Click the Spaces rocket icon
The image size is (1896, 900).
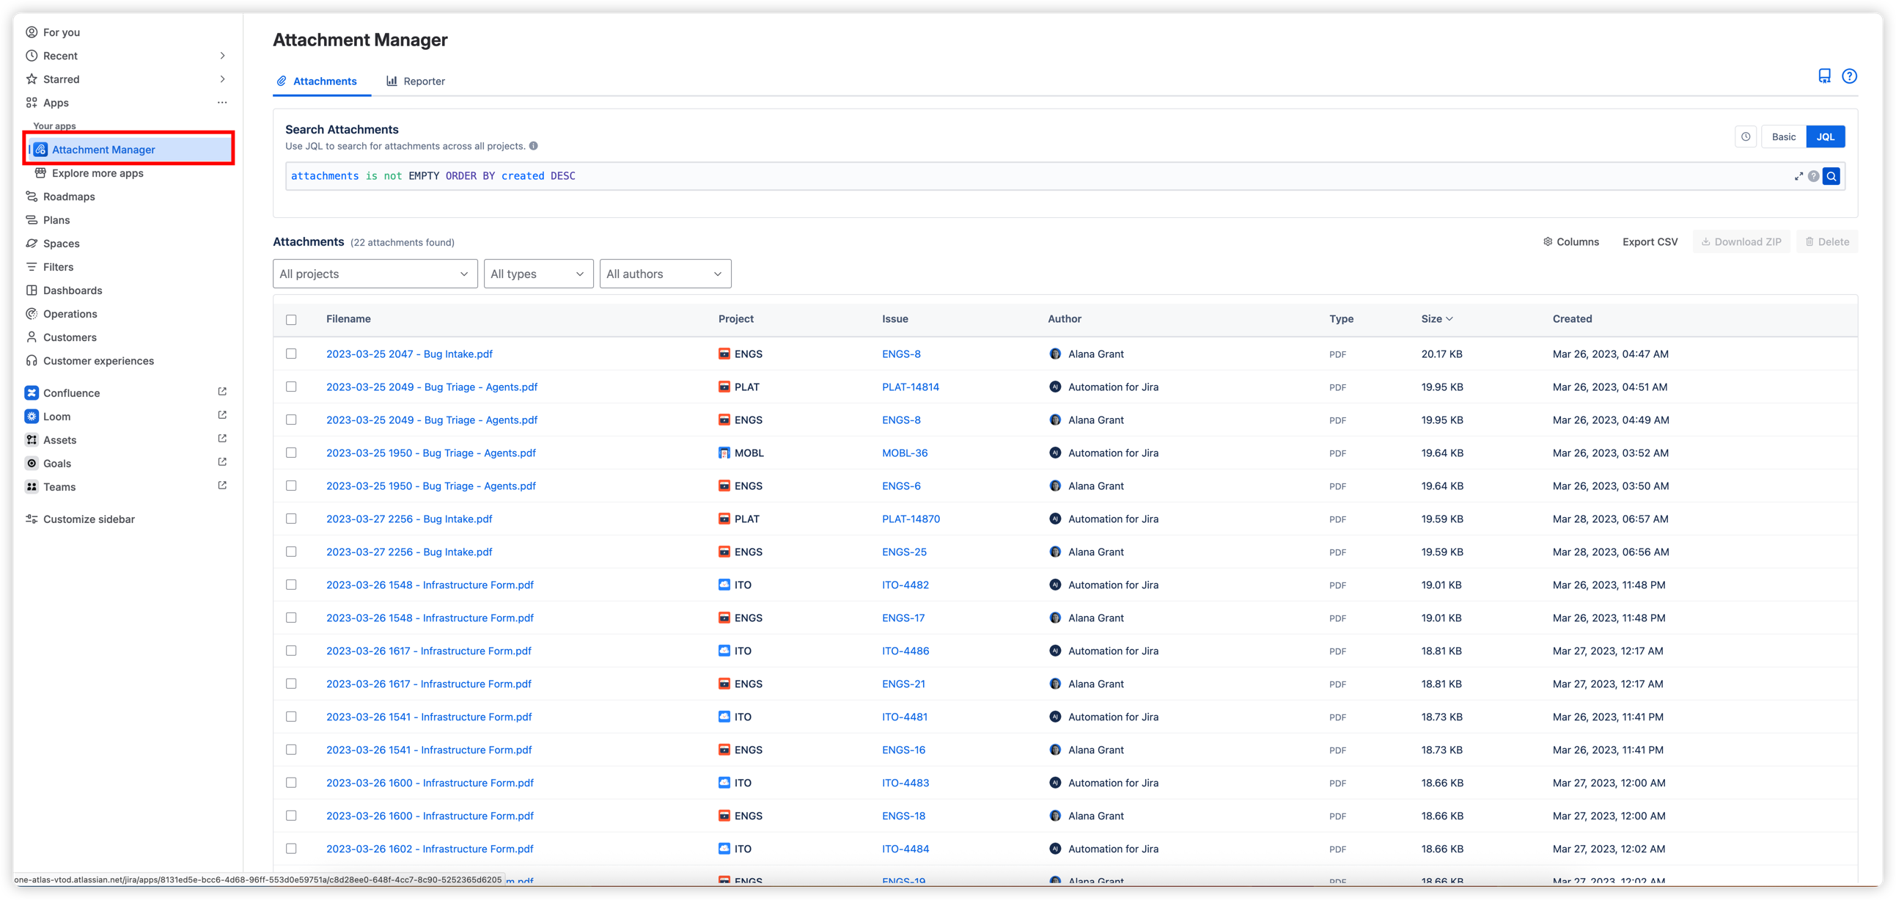click(32, 243)
